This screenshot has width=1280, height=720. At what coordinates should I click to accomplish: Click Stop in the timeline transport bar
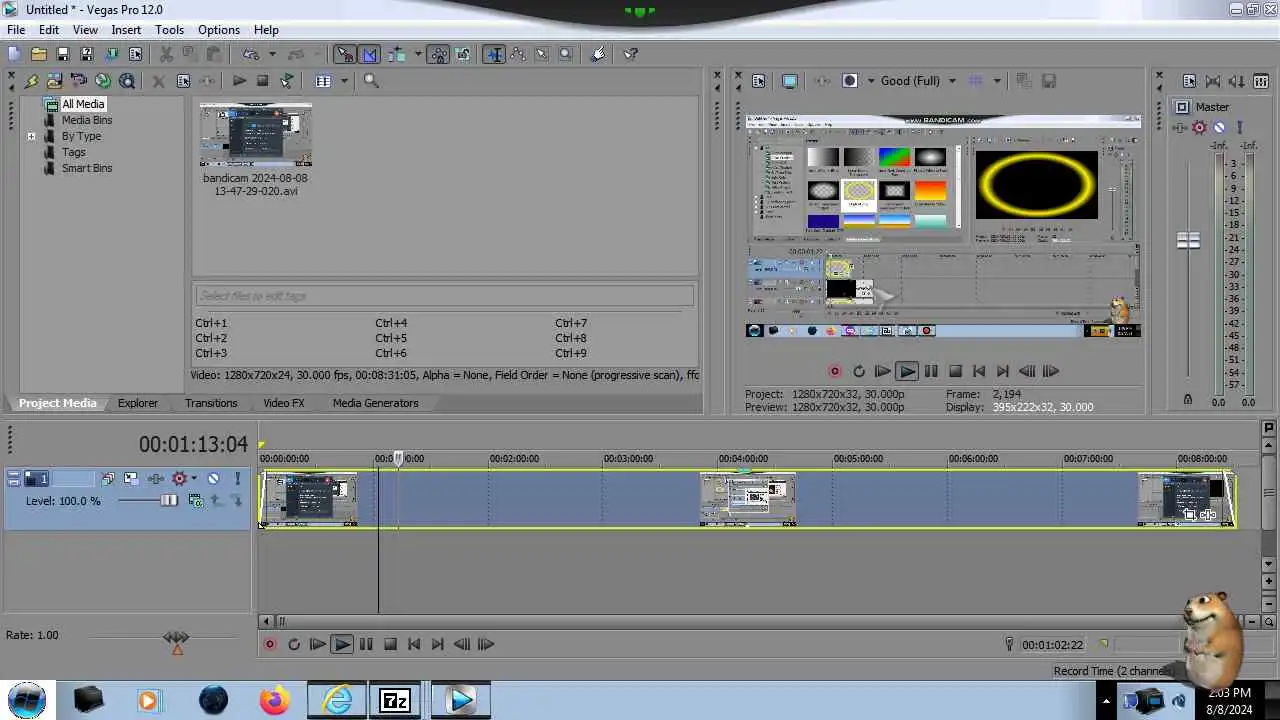tap(390, 645)
